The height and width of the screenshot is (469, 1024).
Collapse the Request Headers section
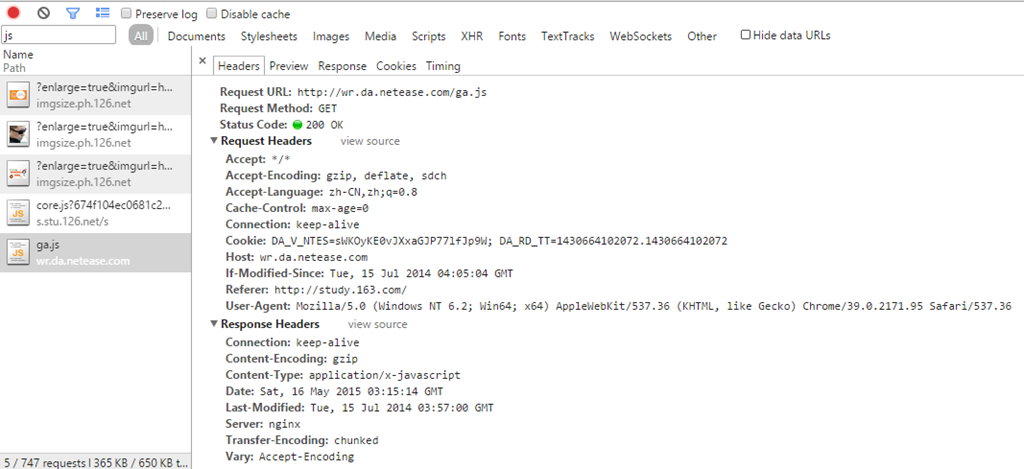214,142
